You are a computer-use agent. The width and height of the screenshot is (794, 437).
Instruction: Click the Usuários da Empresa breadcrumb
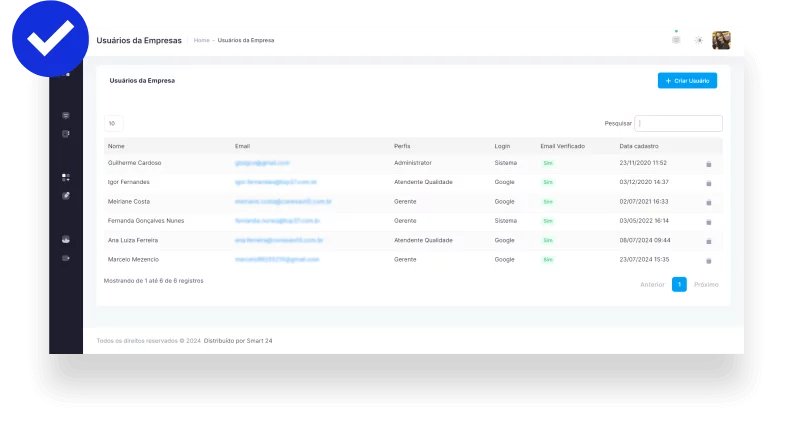tap(246, 40)
